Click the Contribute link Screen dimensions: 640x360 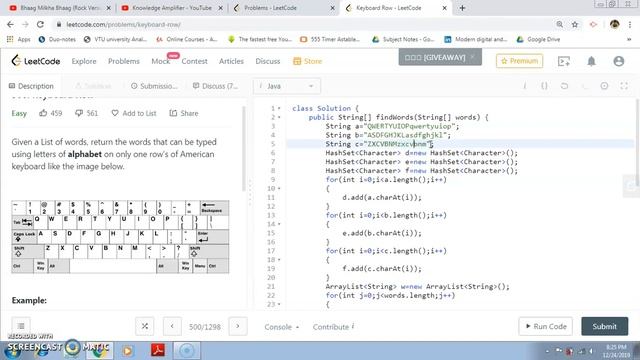[333, 327]
